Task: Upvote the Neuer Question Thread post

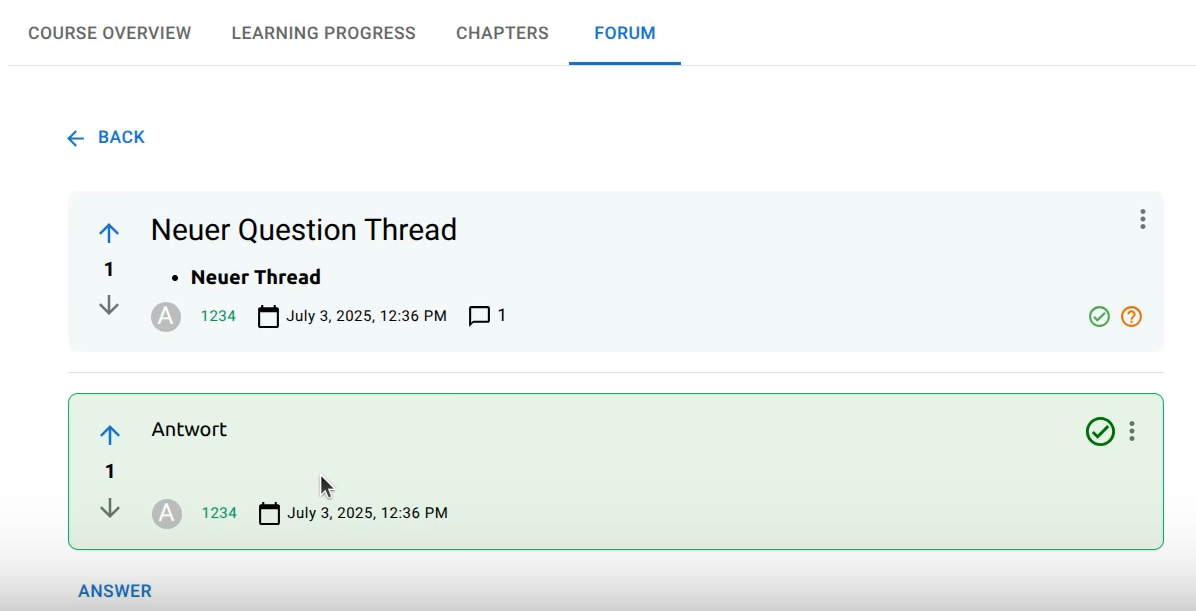Action: coord(109,233)
